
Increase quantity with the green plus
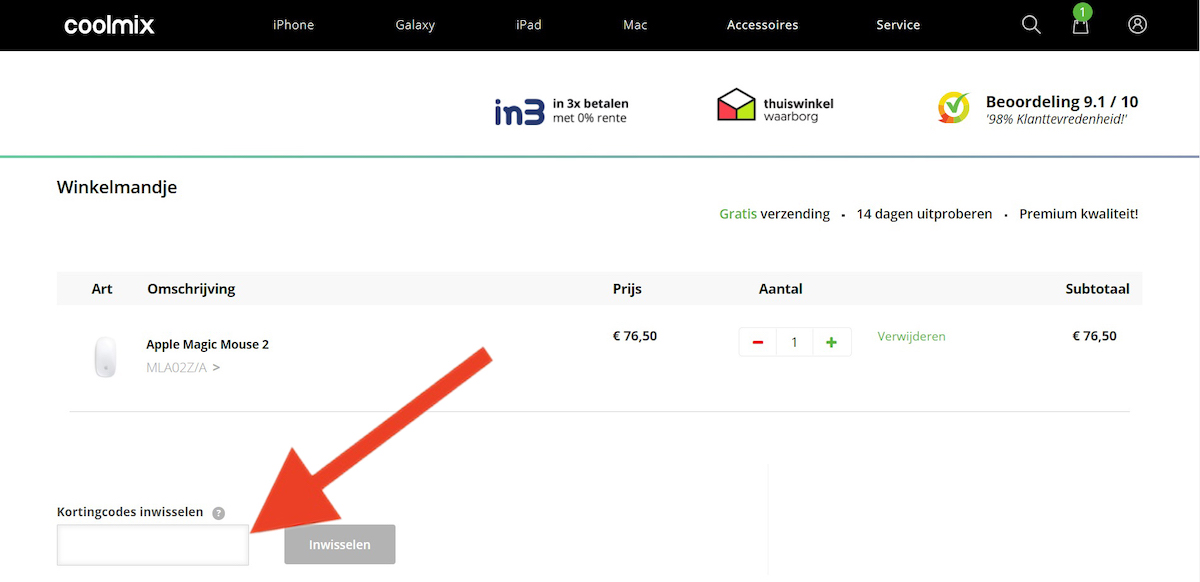tap(831, 342)
